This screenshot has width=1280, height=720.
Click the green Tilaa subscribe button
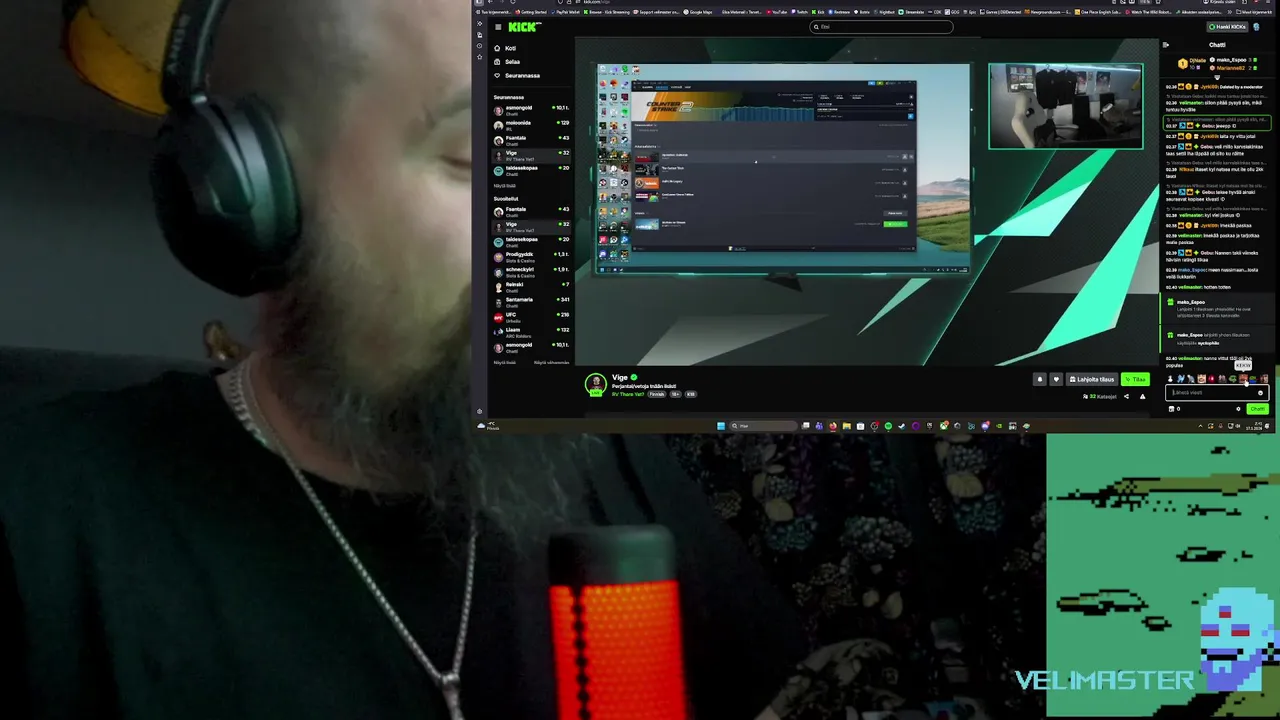click(x=1135, y=379)
